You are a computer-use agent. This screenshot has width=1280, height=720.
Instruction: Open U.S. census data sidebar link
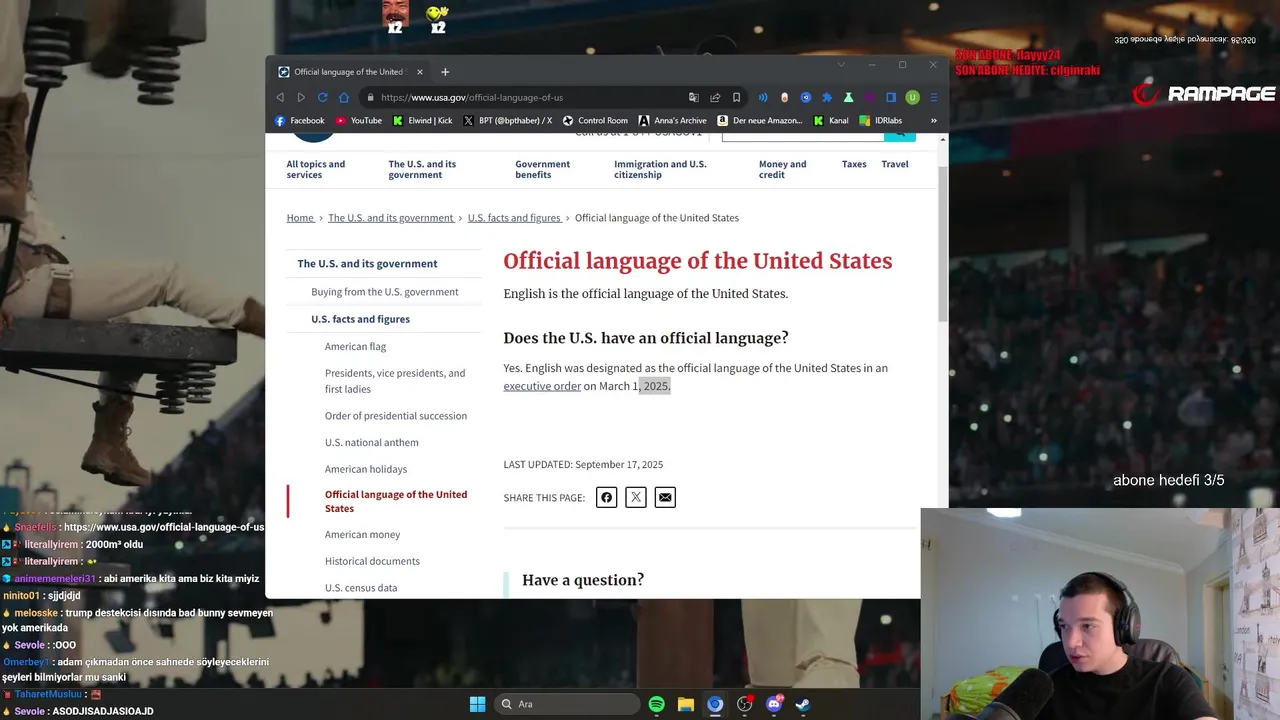[361, 588]
